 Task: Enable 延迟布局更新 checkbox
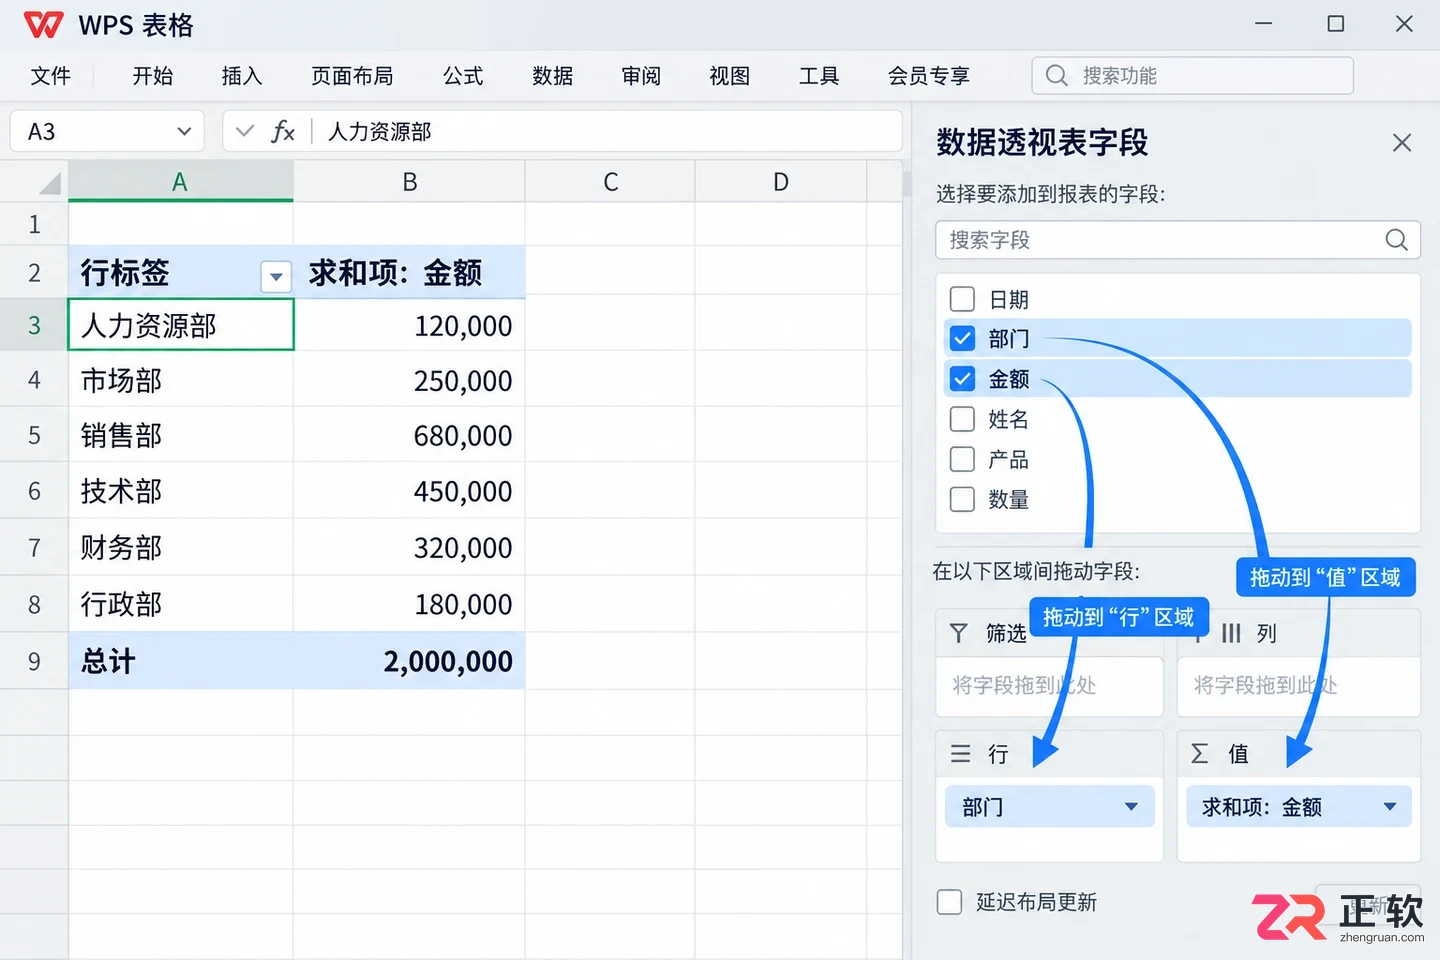[949, 902]
